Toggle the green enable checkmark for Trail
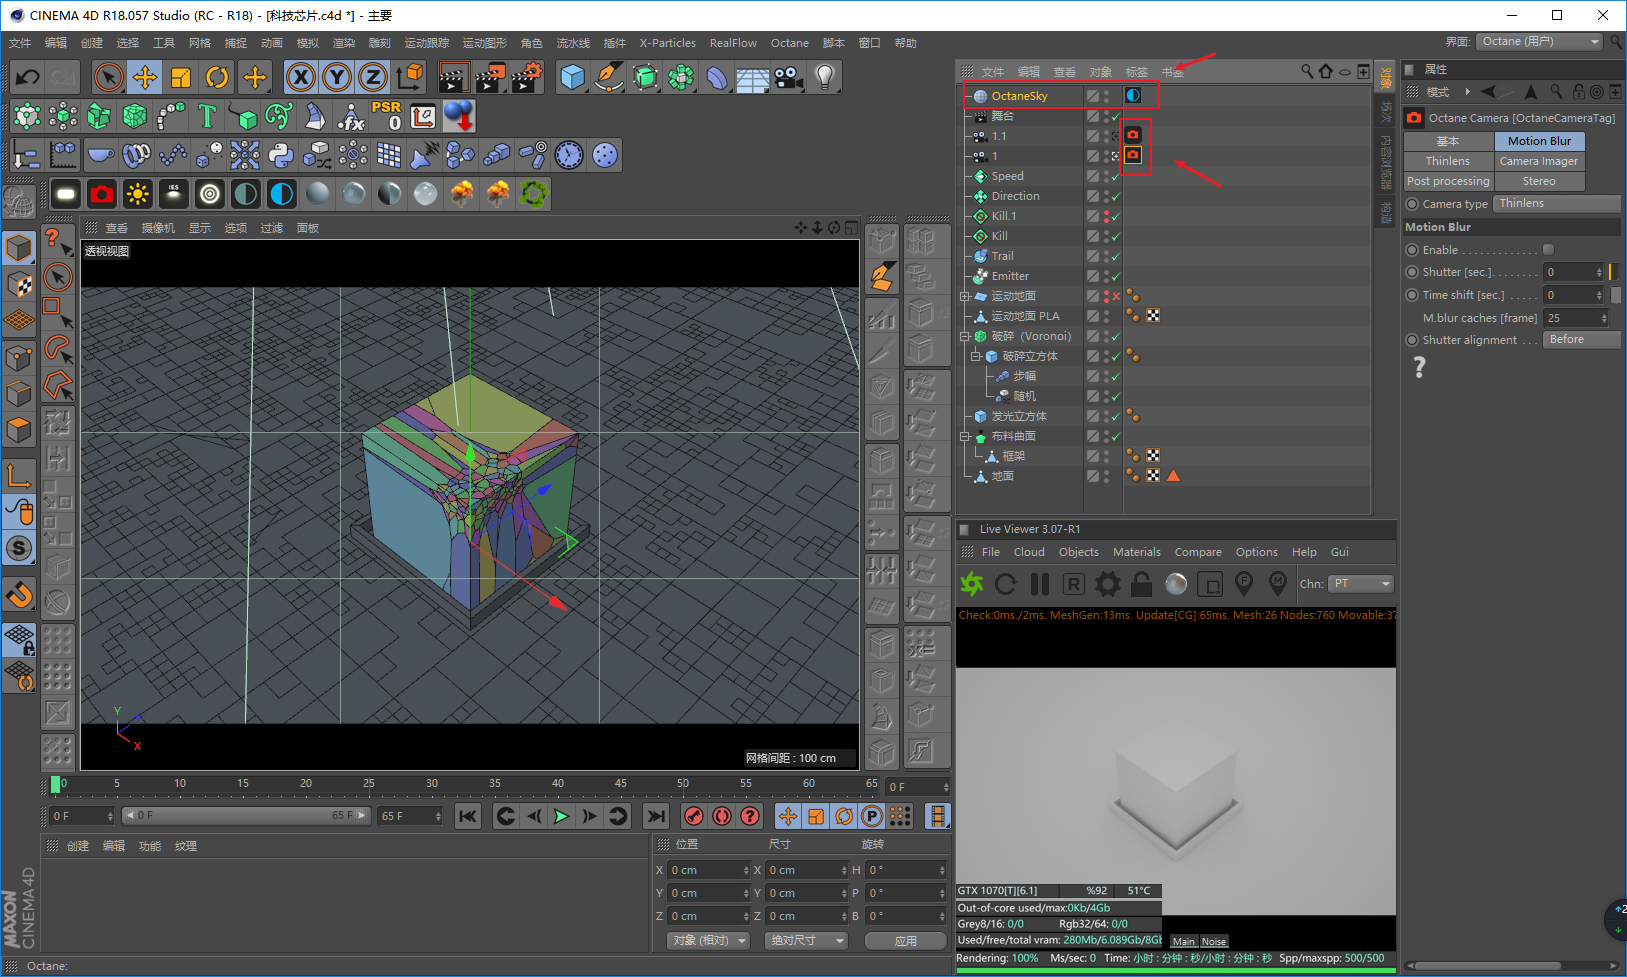This screenshot has height=977, width=1627. coord(1116,256)
